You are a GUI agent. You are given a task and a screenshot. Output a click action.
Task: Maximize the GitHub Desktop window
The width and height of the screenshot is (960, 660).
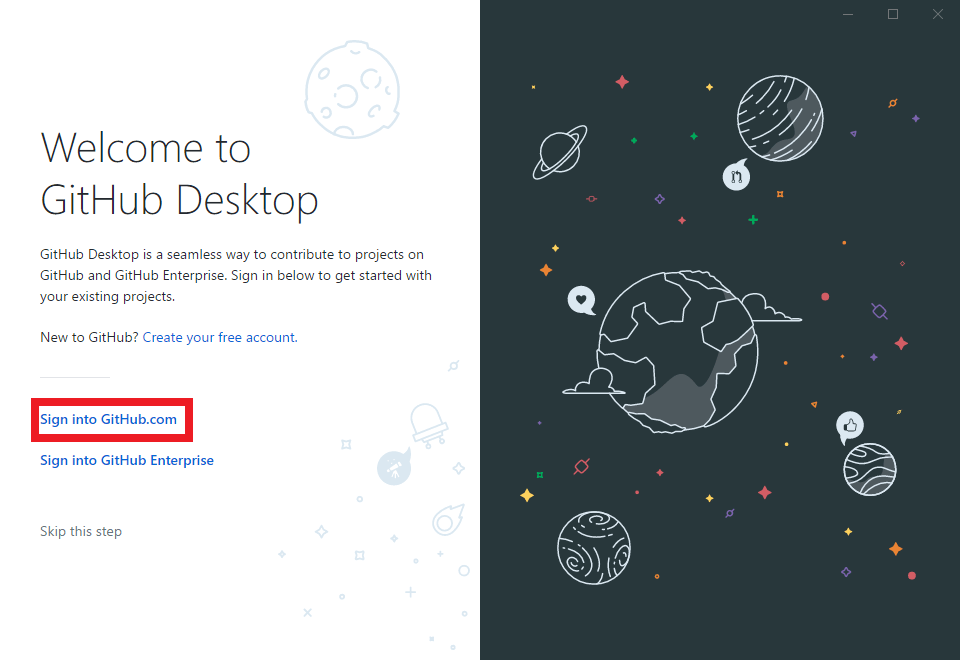click(893, 14)
